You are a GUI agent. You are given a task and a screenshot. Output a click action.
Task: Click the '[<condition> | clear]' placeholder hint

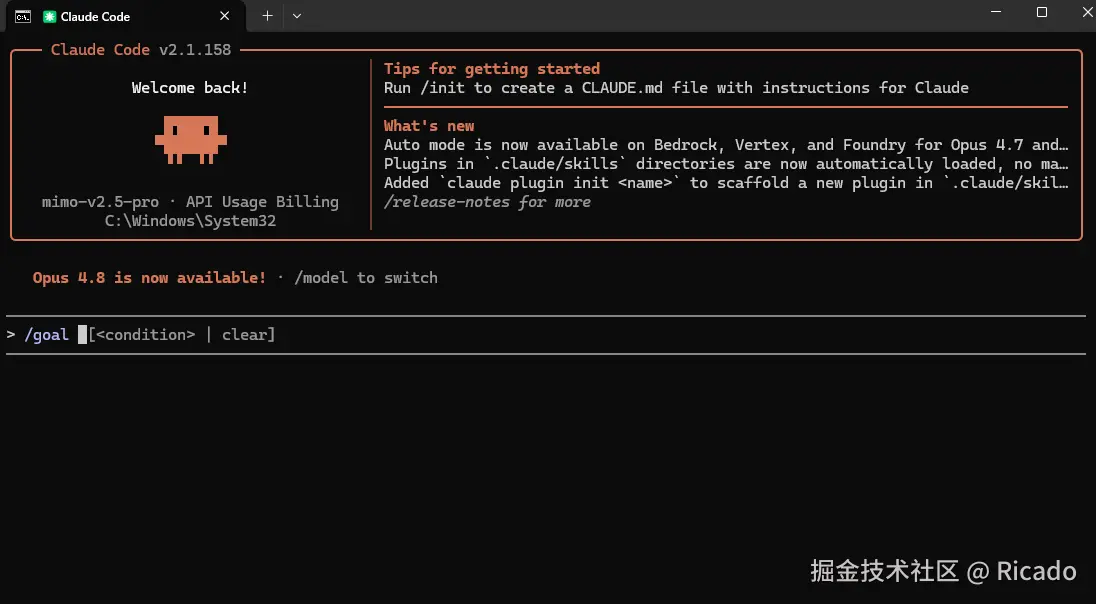(182, 335)
